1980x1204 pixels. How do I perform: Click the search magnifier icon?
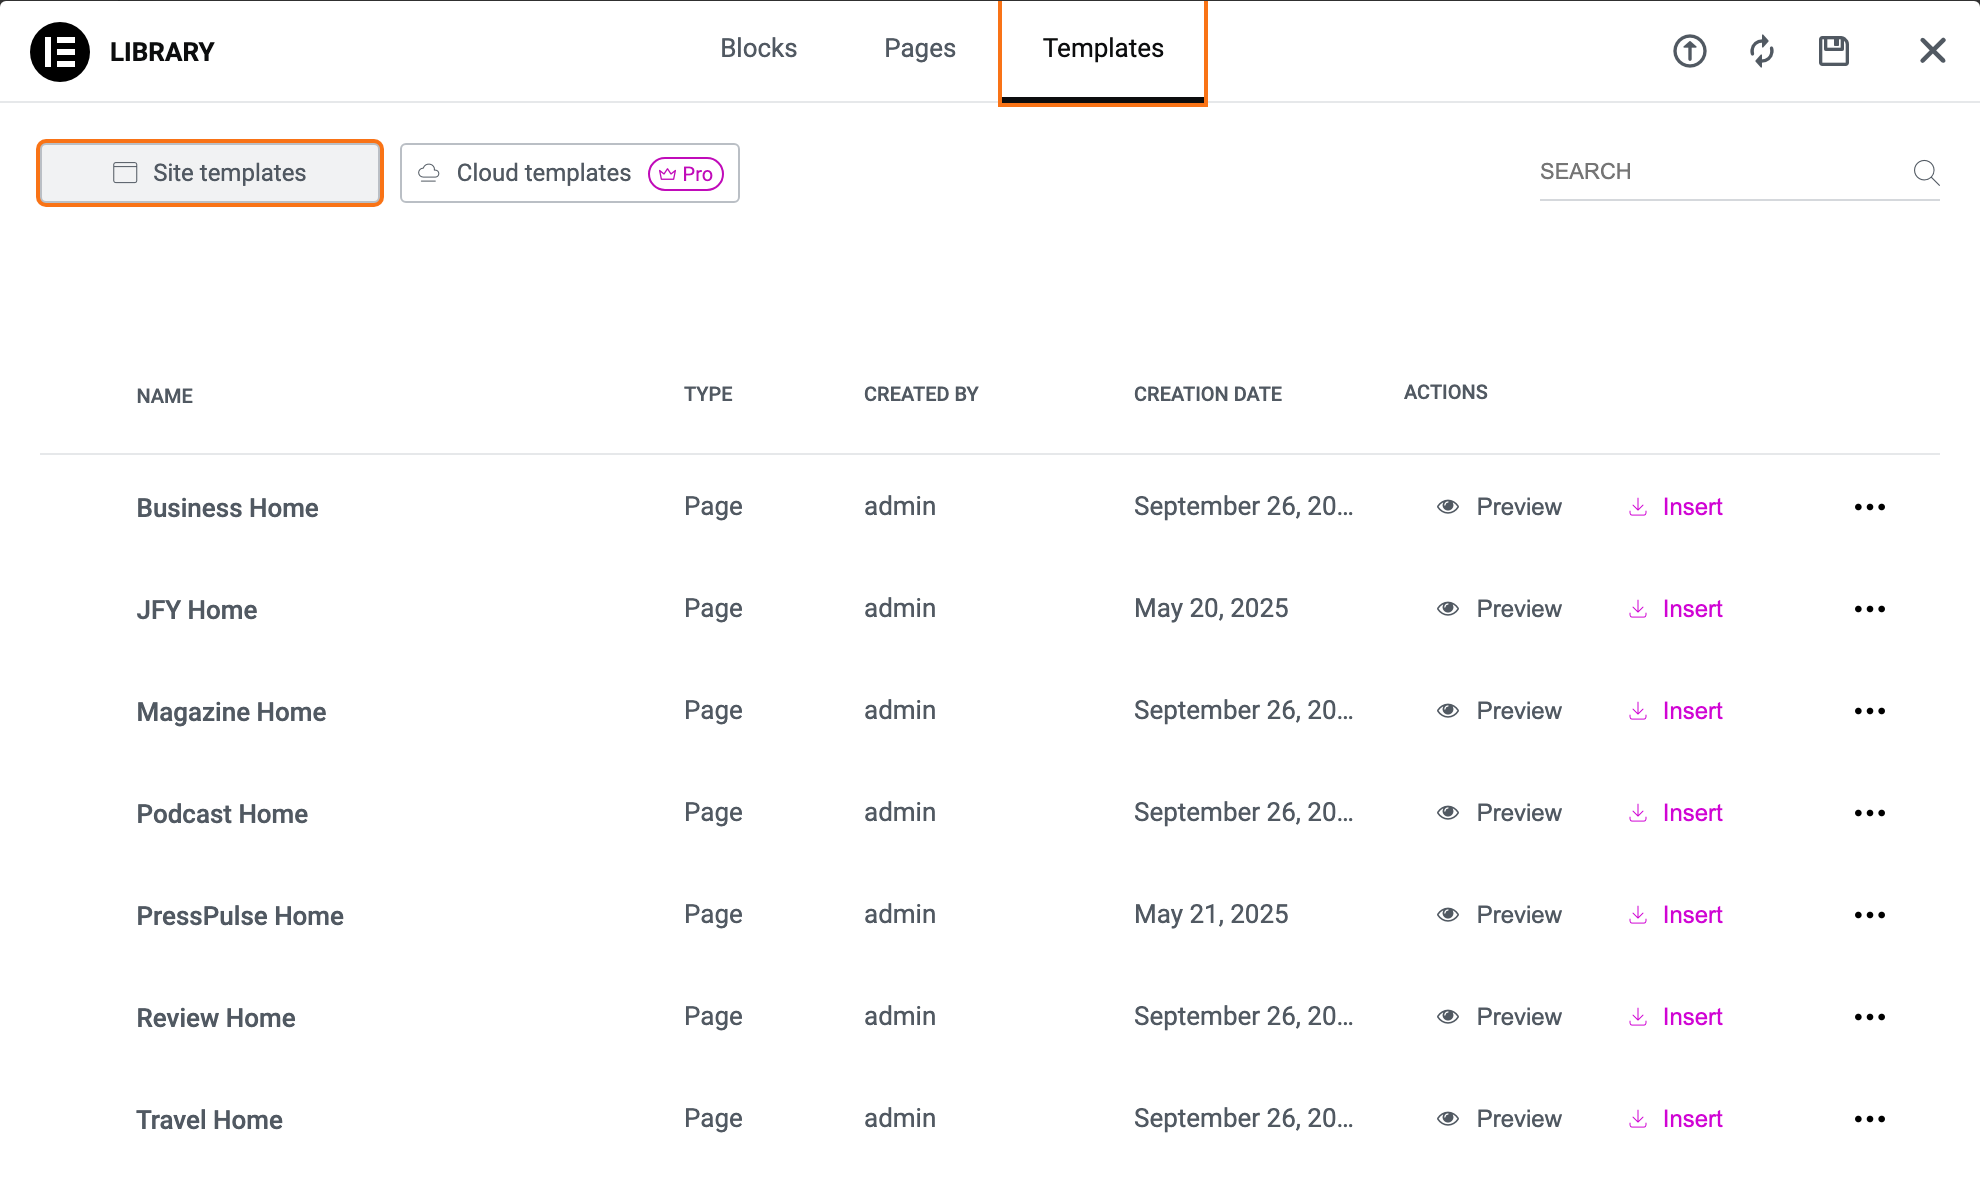tap(1926, 172)
